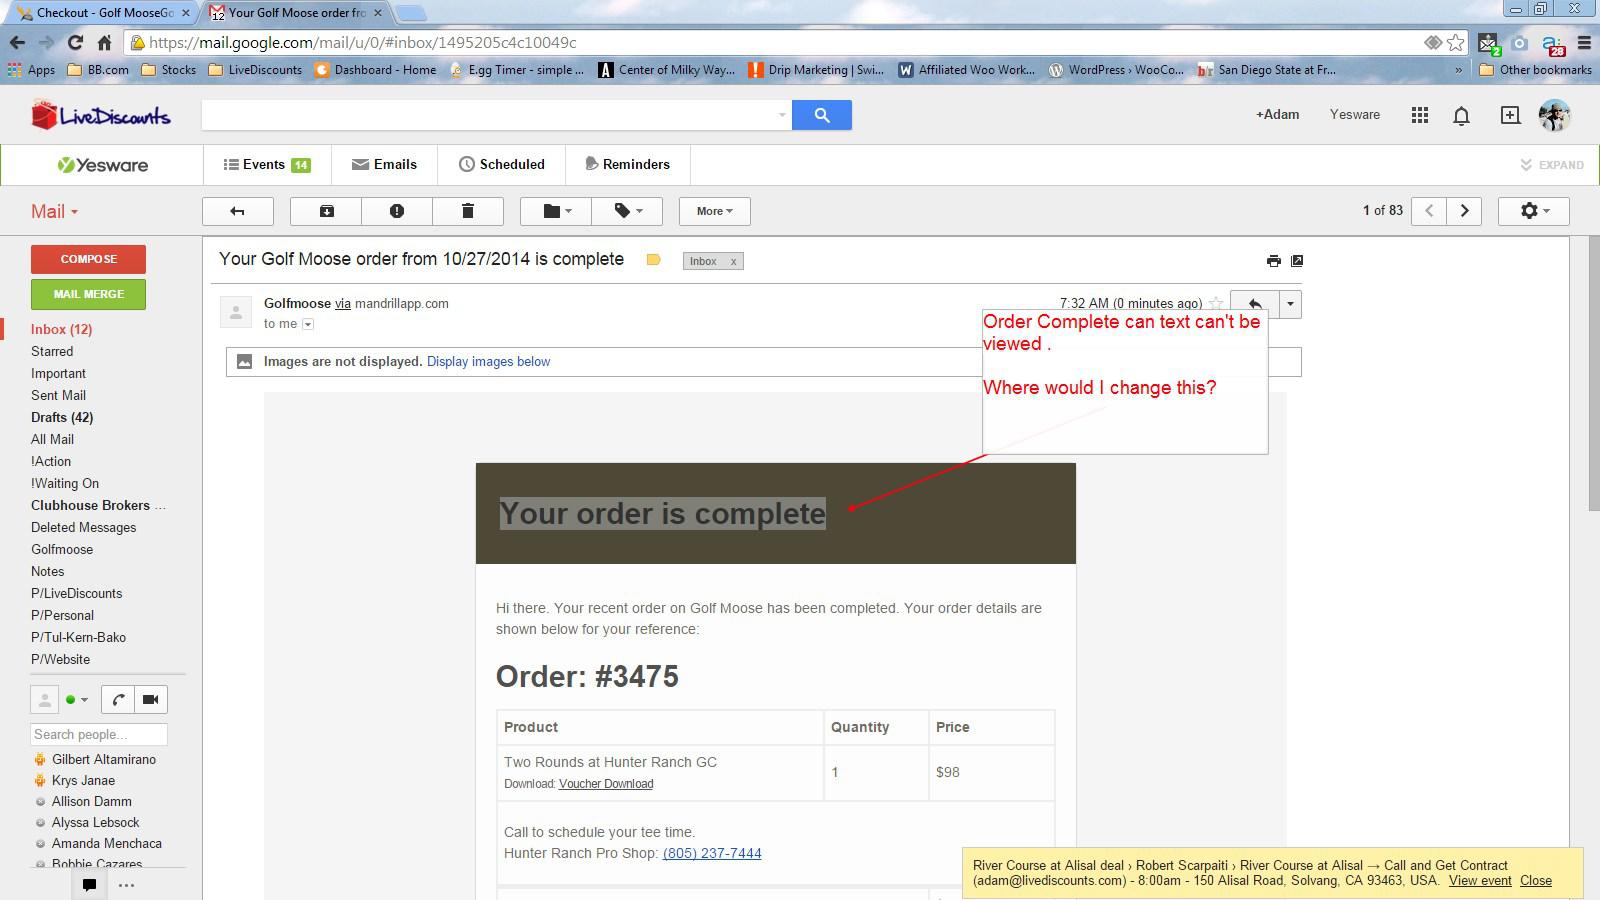Viewport: 1600px width, 900px height.
Task: Click Yesware header link
Action: (1354, 115)
